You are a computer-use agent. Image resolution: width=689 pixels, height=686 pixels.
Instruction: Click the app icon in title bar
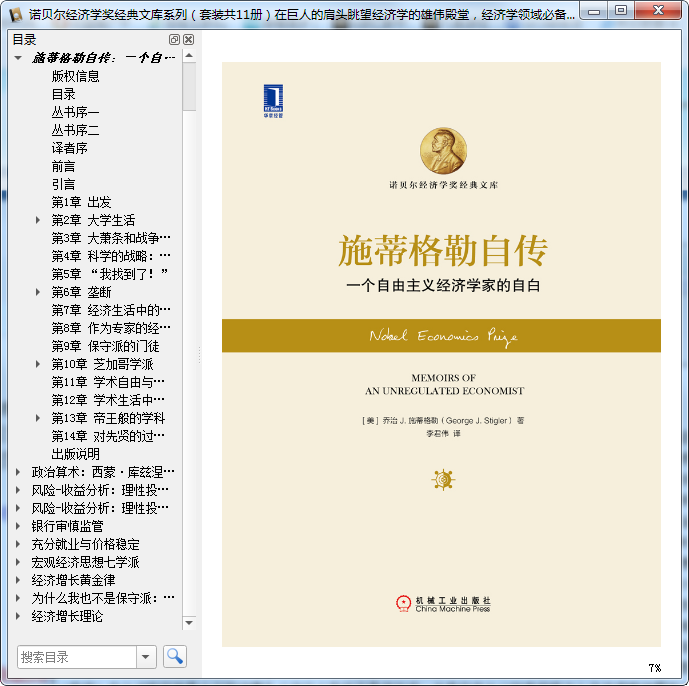click(16, 15)
